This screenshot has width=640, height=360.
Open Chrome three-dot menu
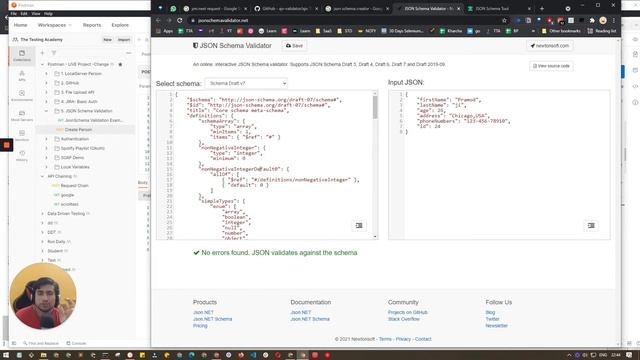(x=613, y=20)
